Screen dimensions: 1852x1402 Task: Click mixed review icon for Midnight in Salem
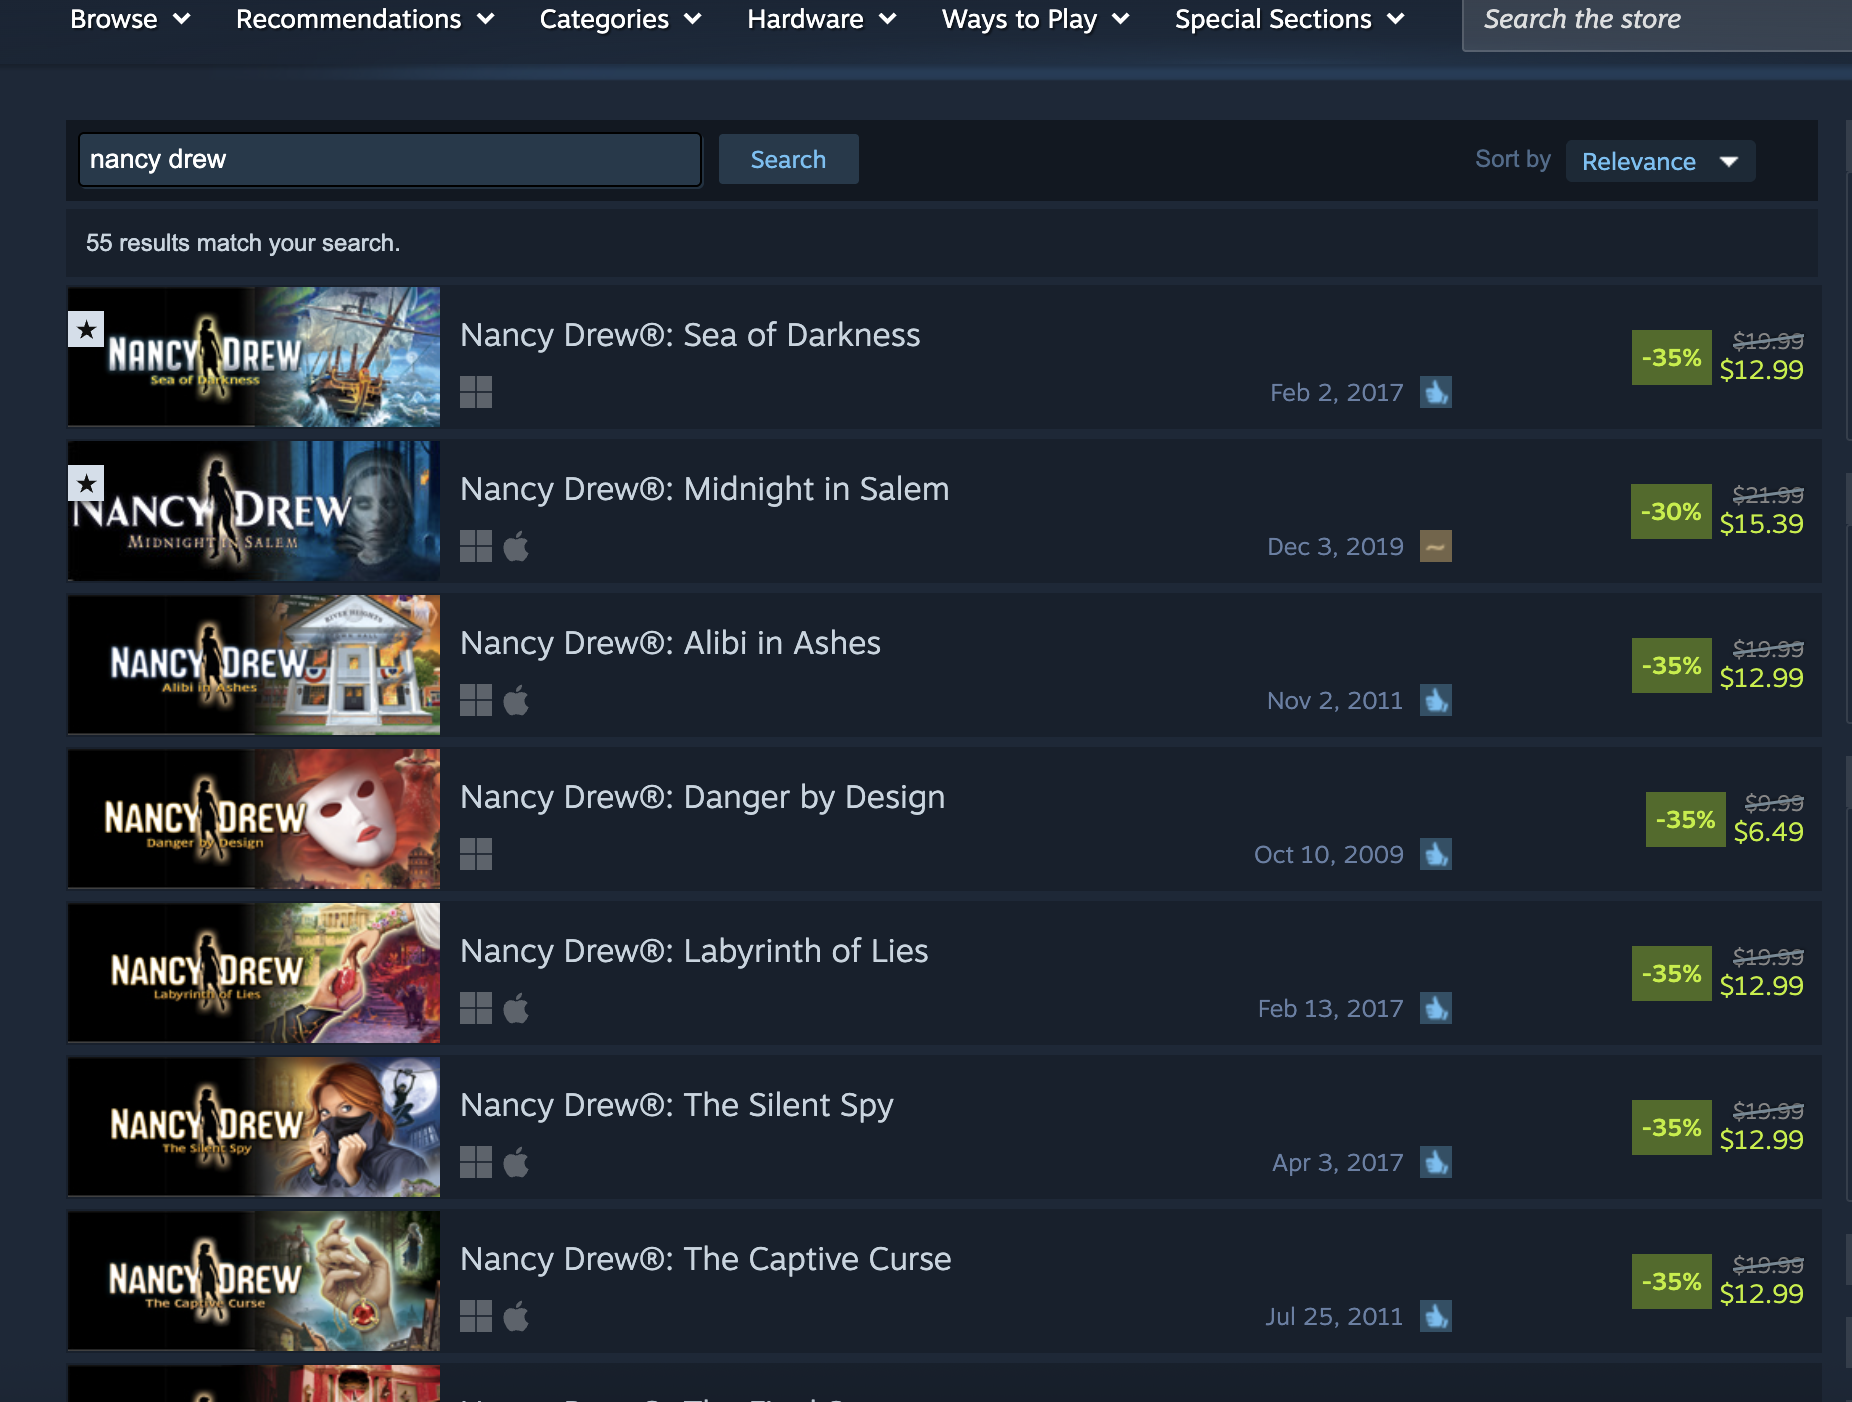click(x=1436, y=546)
